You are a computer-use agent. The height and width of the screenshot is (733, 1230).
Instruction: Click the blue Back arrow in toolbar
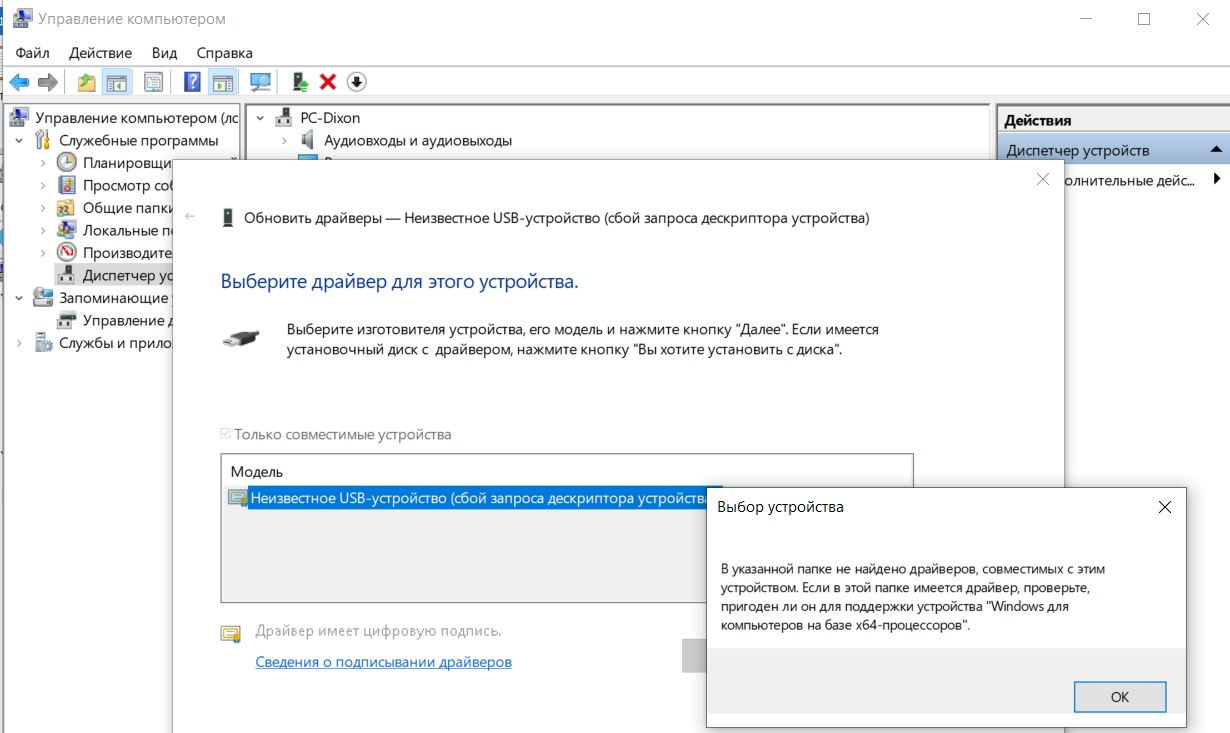coord(19,82)
